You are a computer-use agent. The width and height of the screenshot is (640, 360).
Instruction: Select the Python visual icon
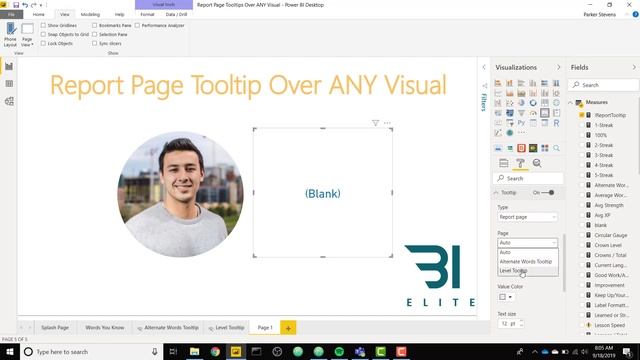pyautogui.click(x=521, y=122)
